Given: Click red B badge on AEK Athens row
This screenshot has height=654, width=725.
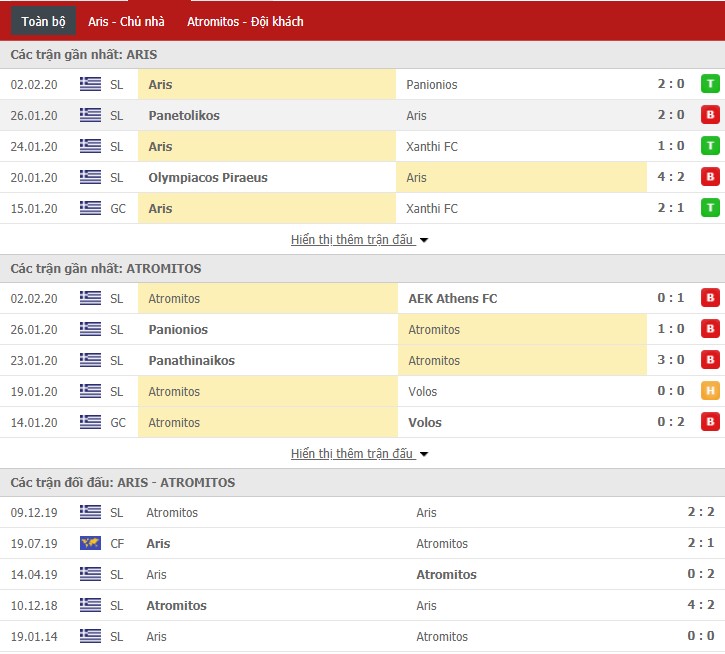Looking at the screenshot, I should tap(710, 298).
